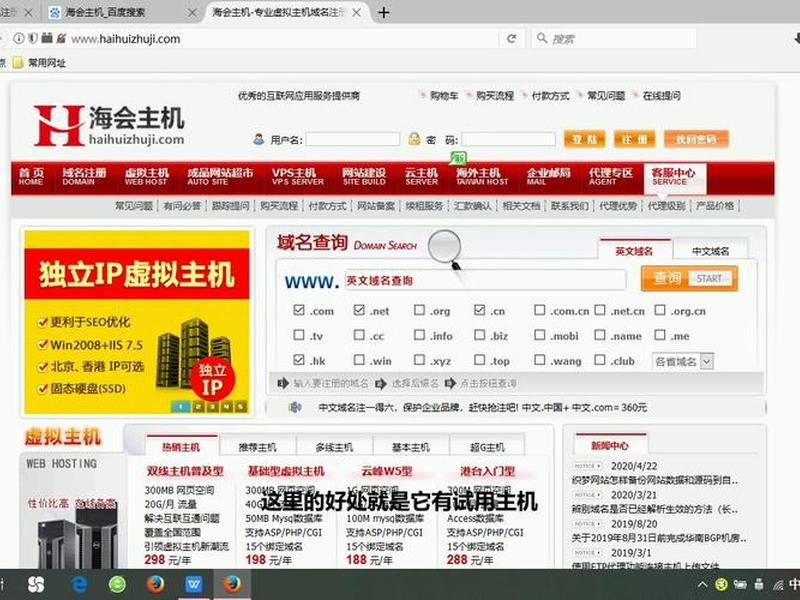Open the green 360 browser taskbar icon
This screenshot has width=800, height=600.
[117, 584]
